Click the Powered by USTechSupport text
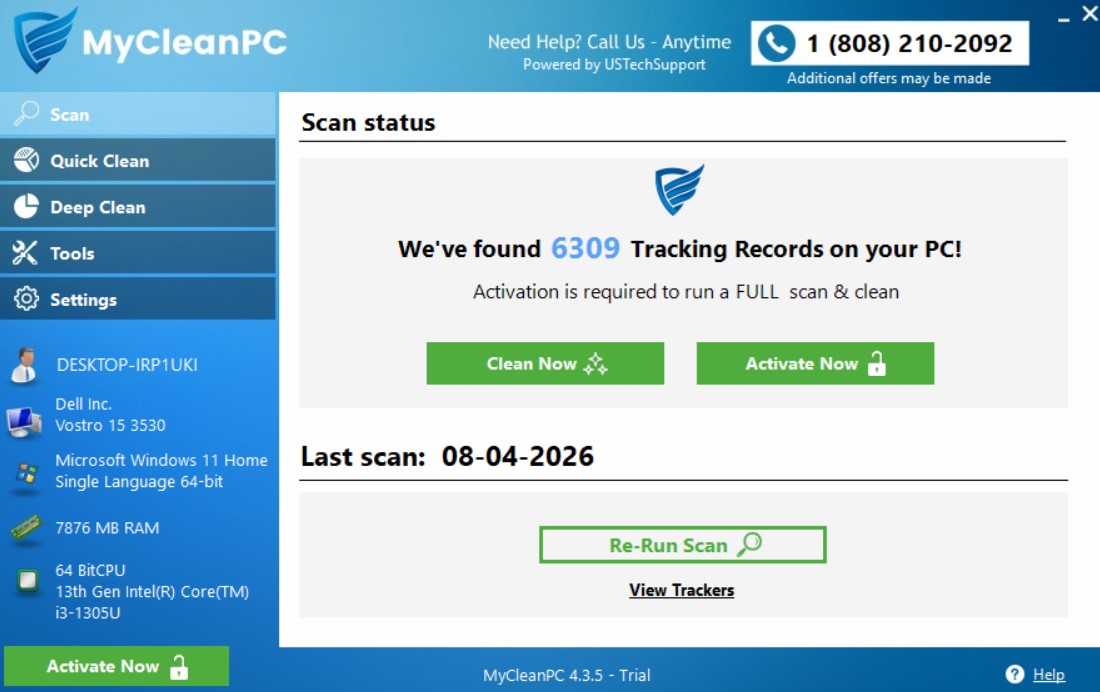This screenshot has width=1100, height=692. pos(614,65)
